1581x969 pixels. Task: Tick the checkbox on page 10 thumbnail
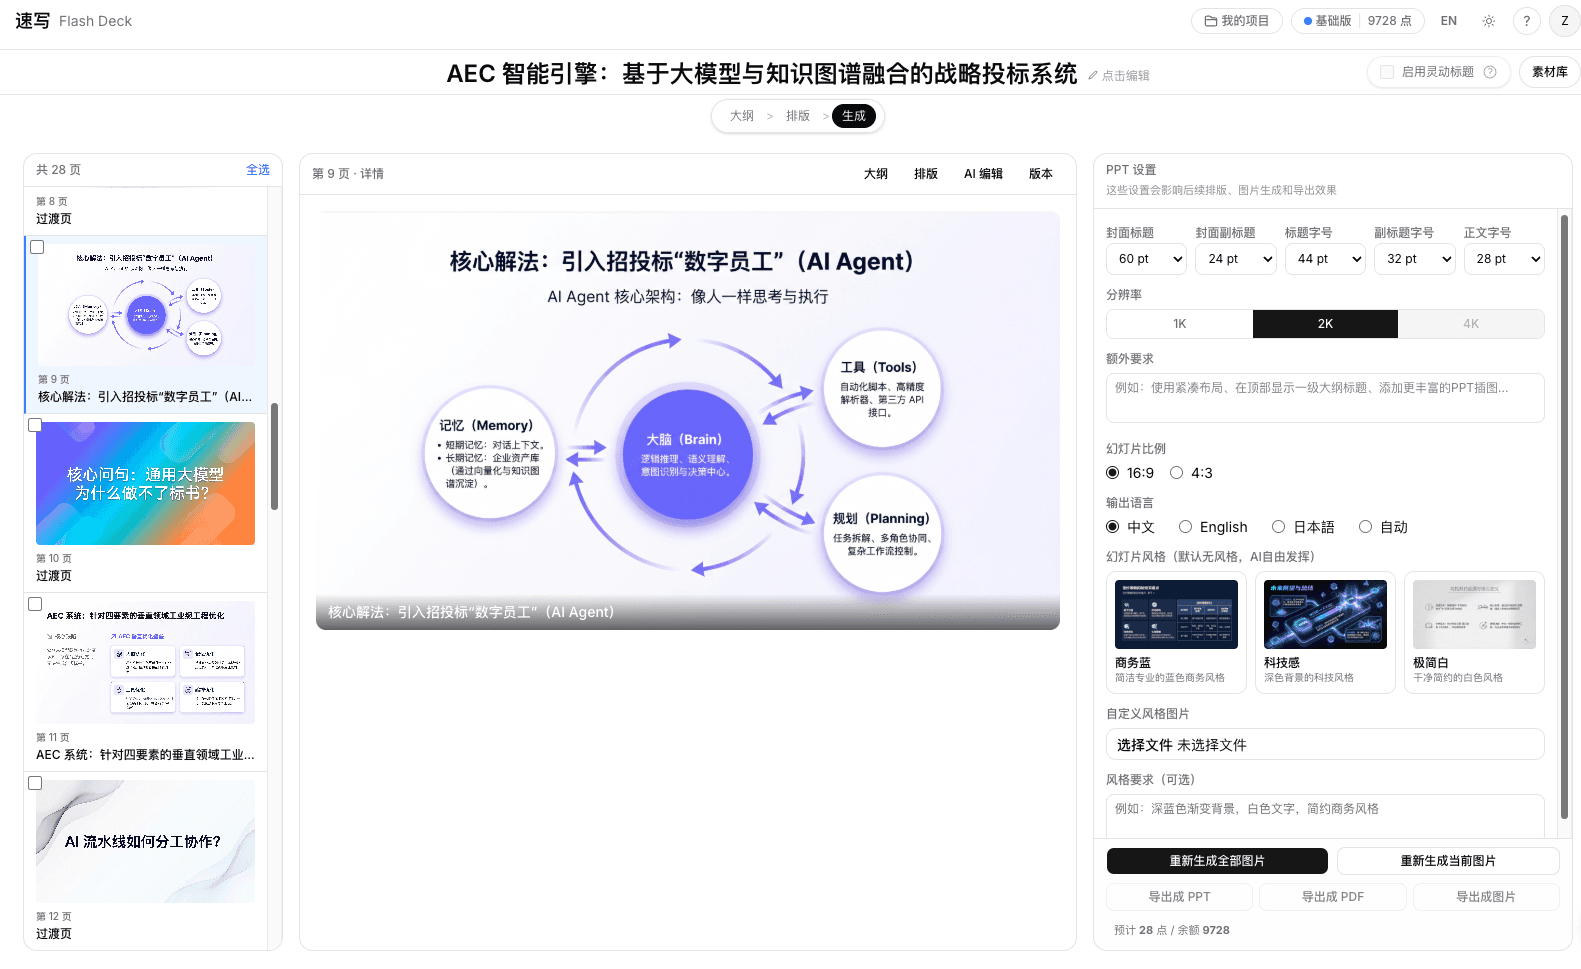(35, 425)
